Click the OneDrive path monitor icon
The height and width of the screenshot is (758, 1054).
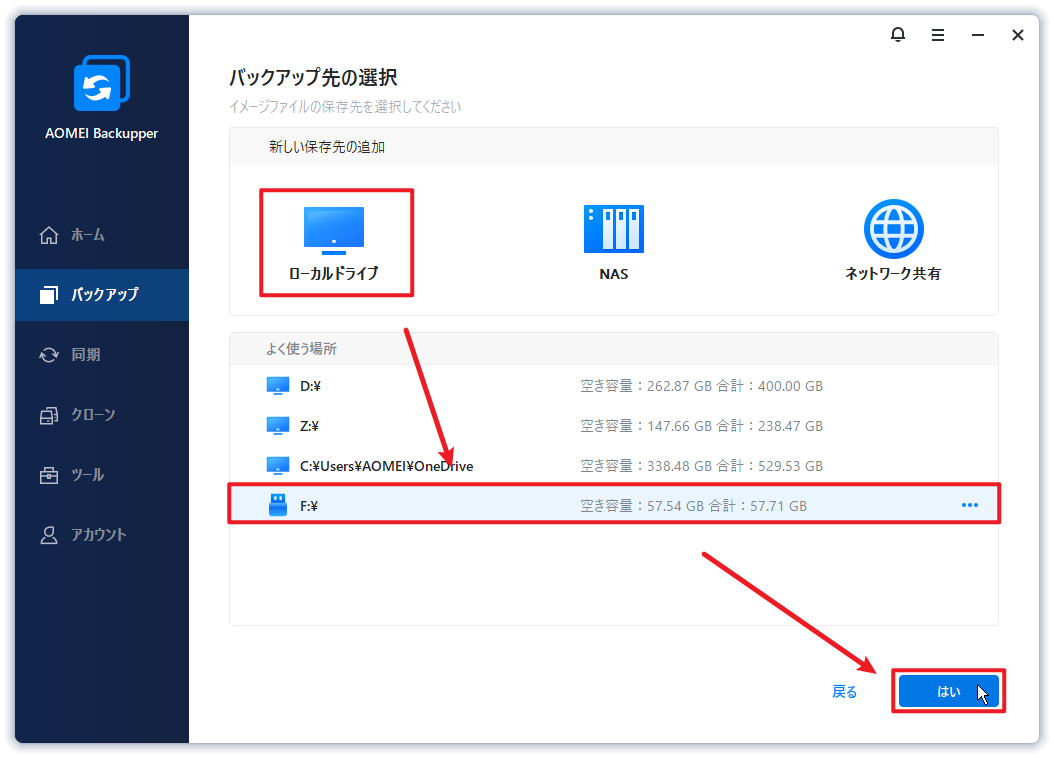coord(278,466)
